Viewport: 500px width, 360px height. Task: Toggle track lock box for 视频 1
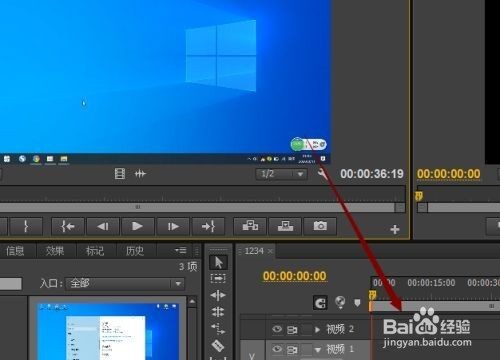[307, 349]
